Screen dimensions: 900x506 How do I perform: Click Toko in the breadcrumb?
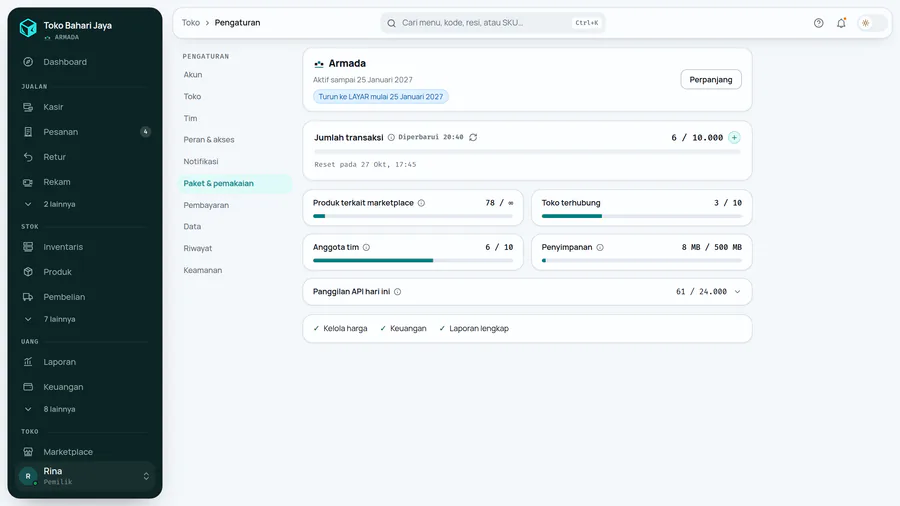click(x=191, y=22)
